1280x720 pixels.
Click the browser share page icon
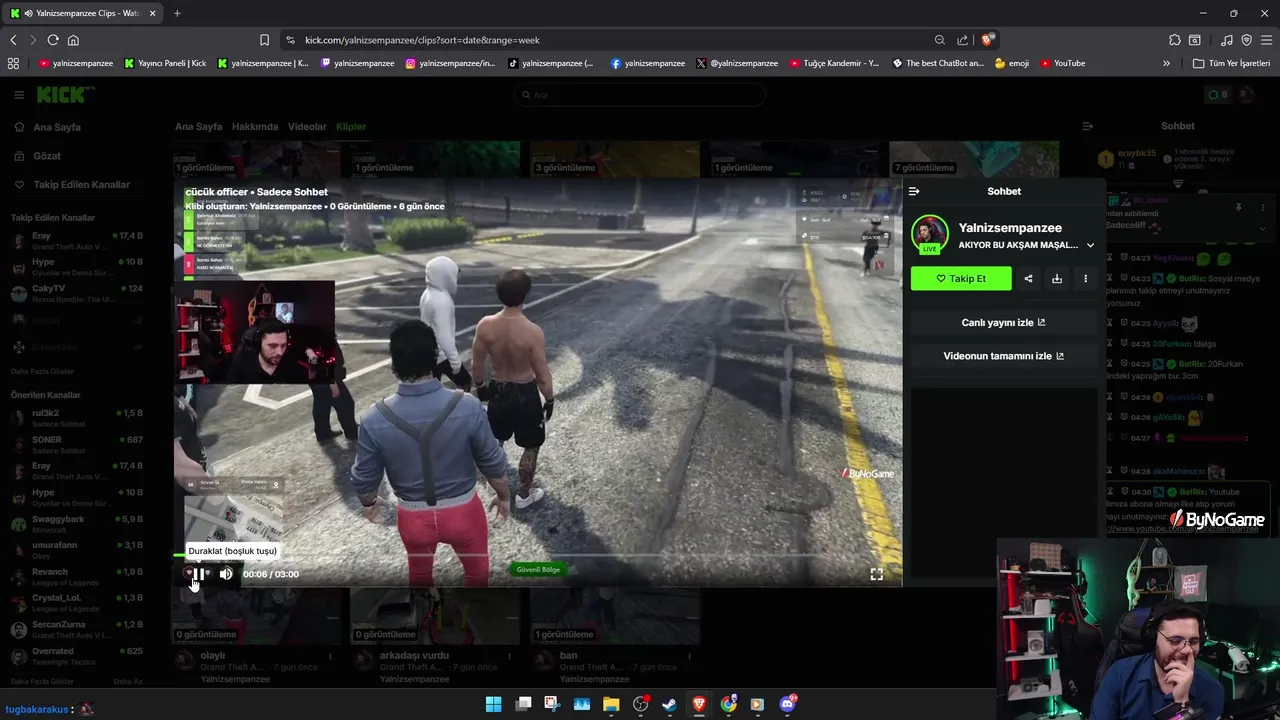tap(962, 40)
